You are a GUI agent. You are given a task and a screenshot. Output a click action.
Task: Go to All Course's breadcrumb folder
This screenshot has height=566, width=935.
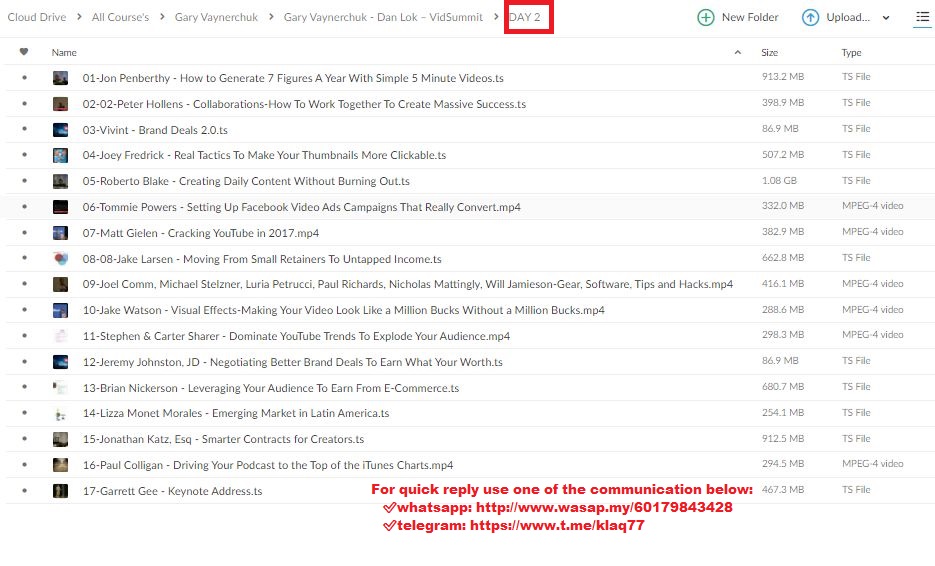pyautogui.click(x=120, y=17)
